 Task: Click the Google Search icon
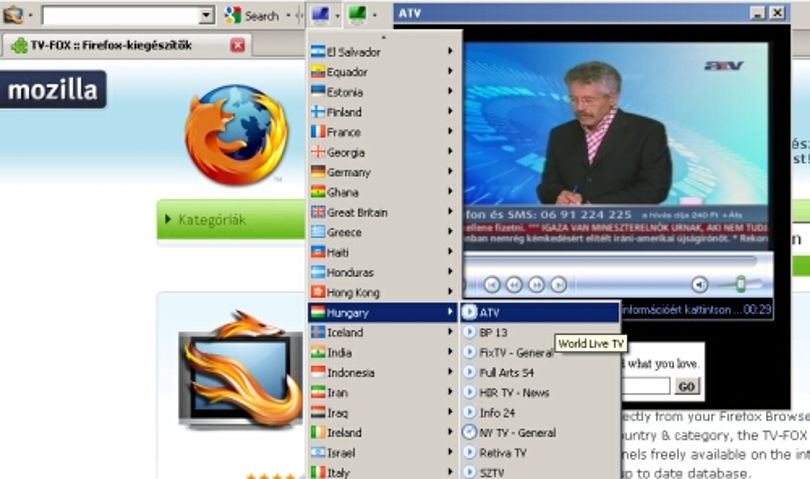point(233,16)
